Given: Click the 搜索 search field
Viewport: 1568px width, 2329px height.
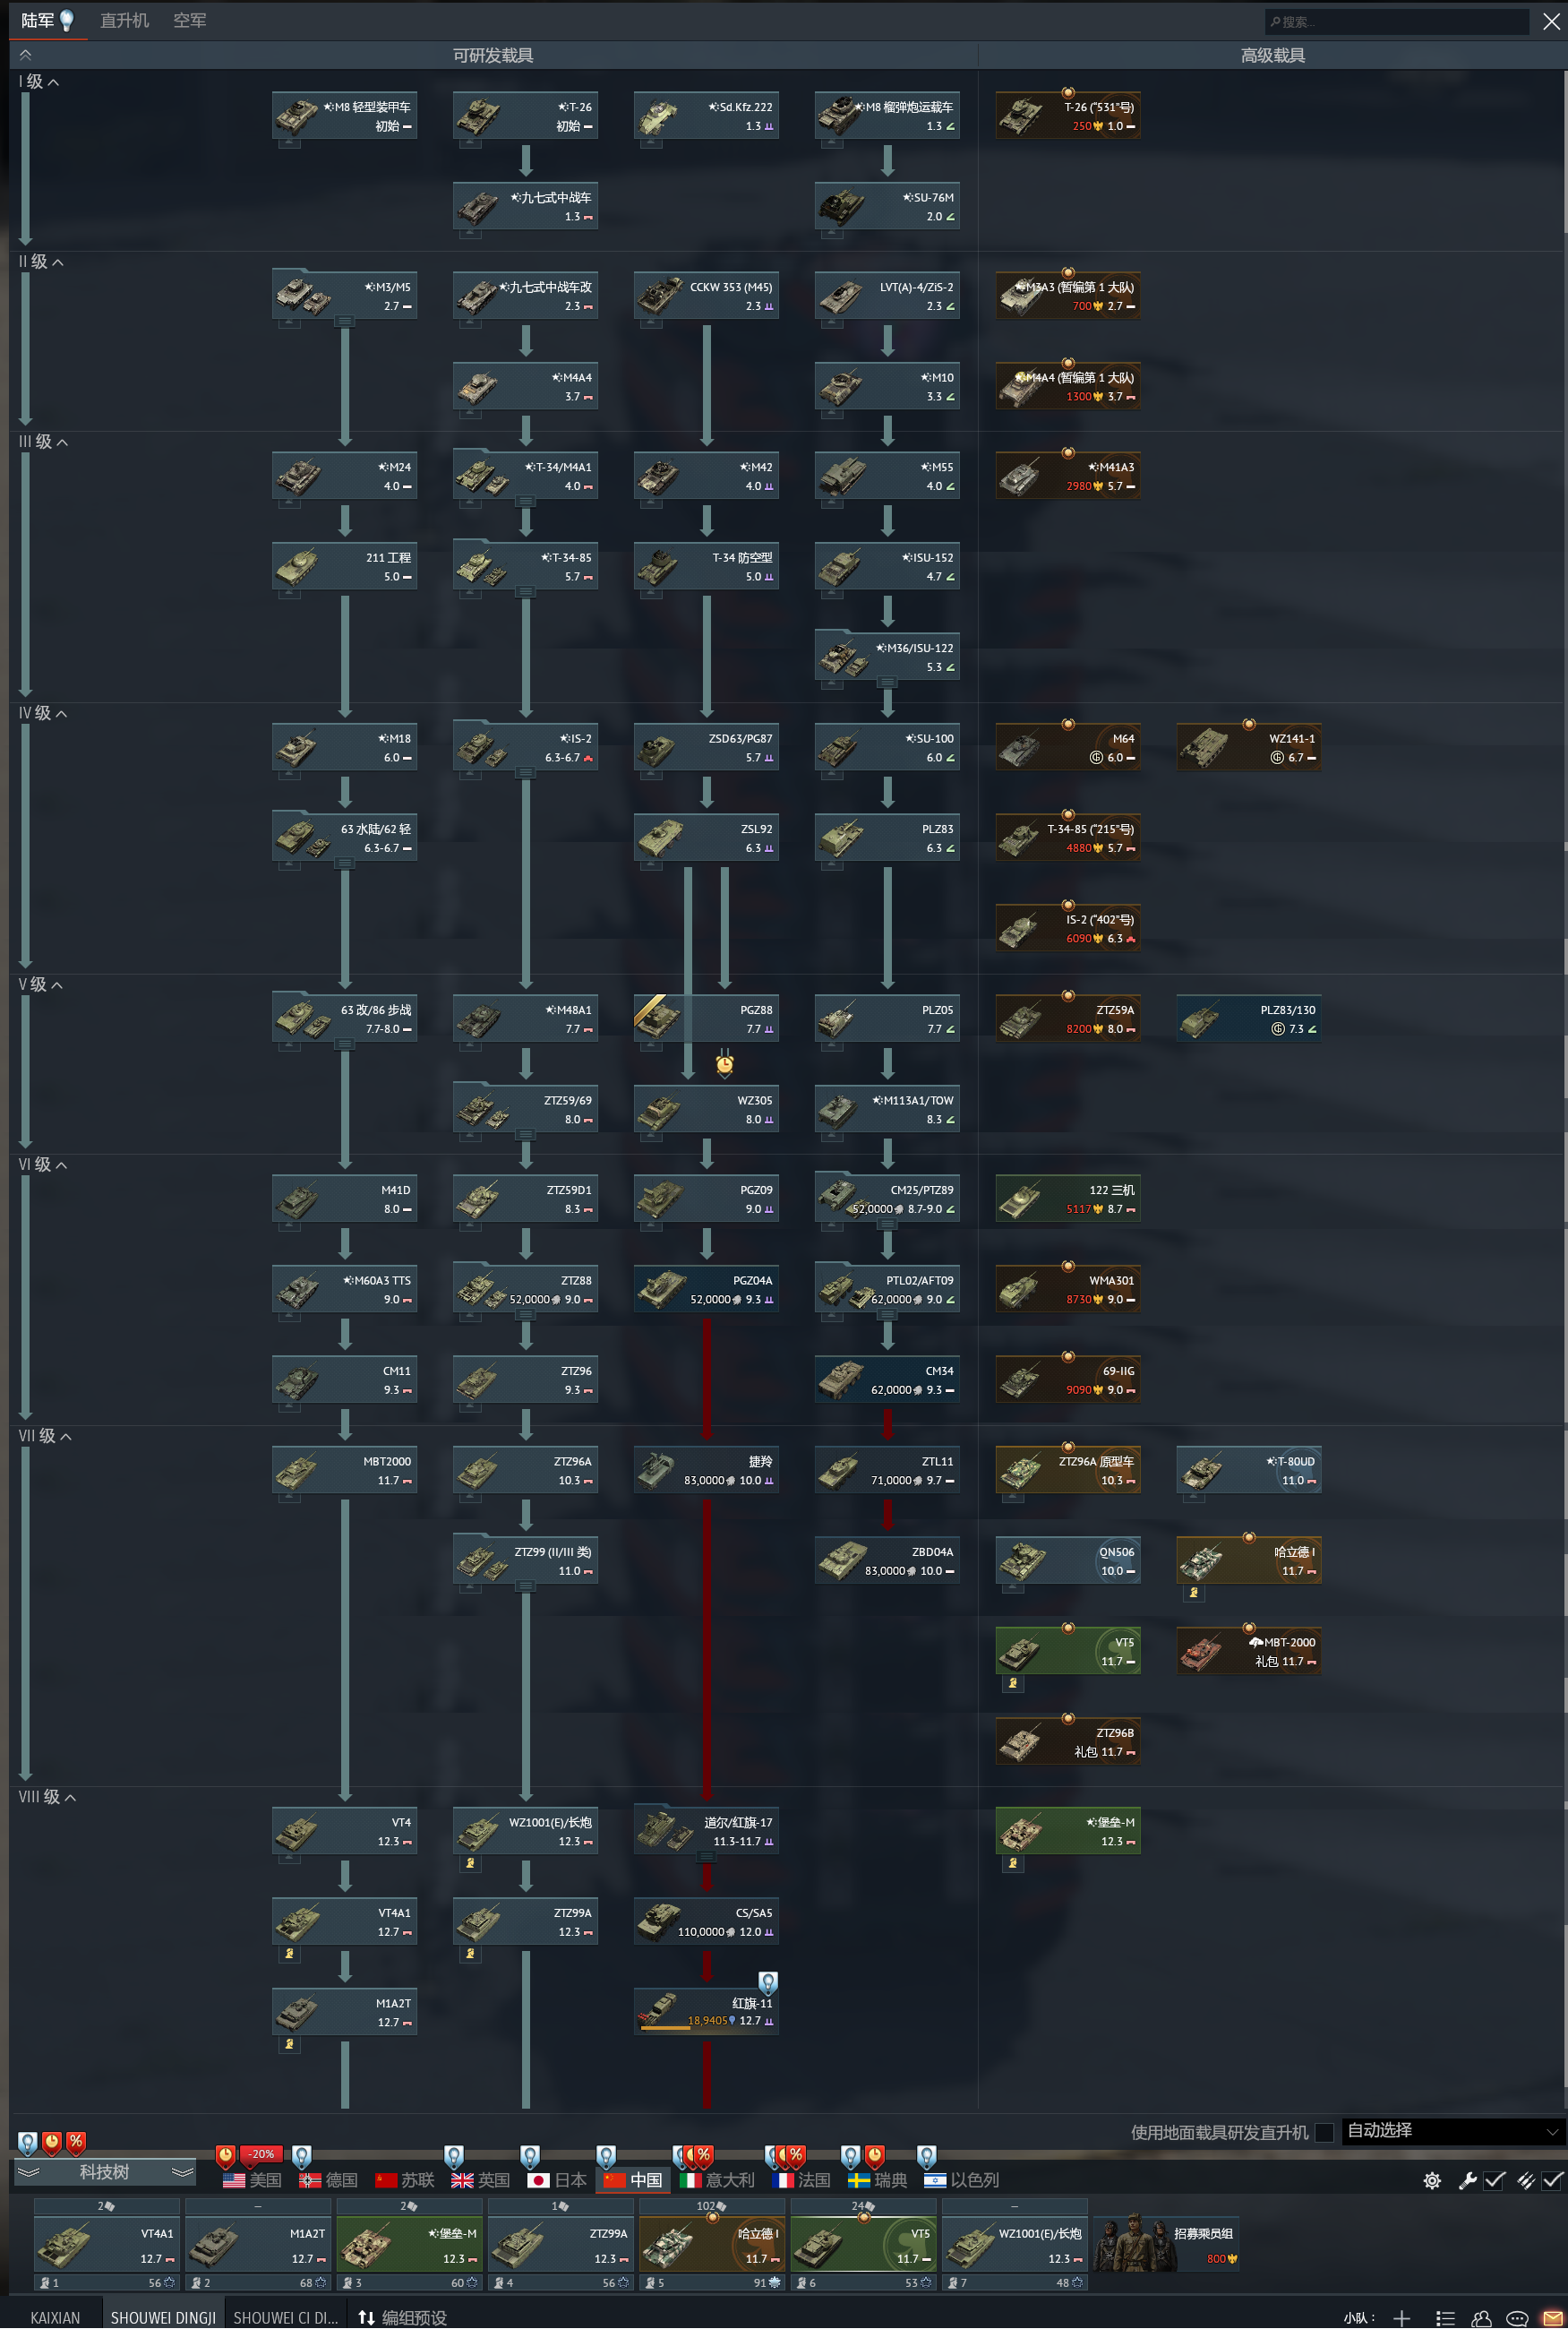Looking at the screenshot, I should pyautogui.click(x=1397, y=21).
